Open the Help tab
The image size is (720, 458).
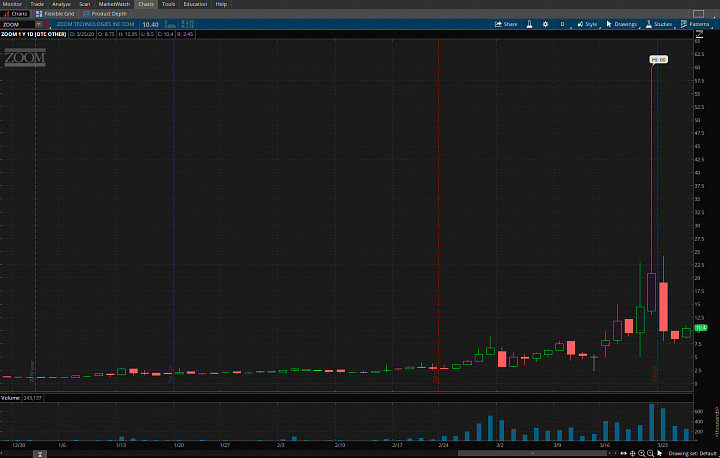tap(221, 4)
